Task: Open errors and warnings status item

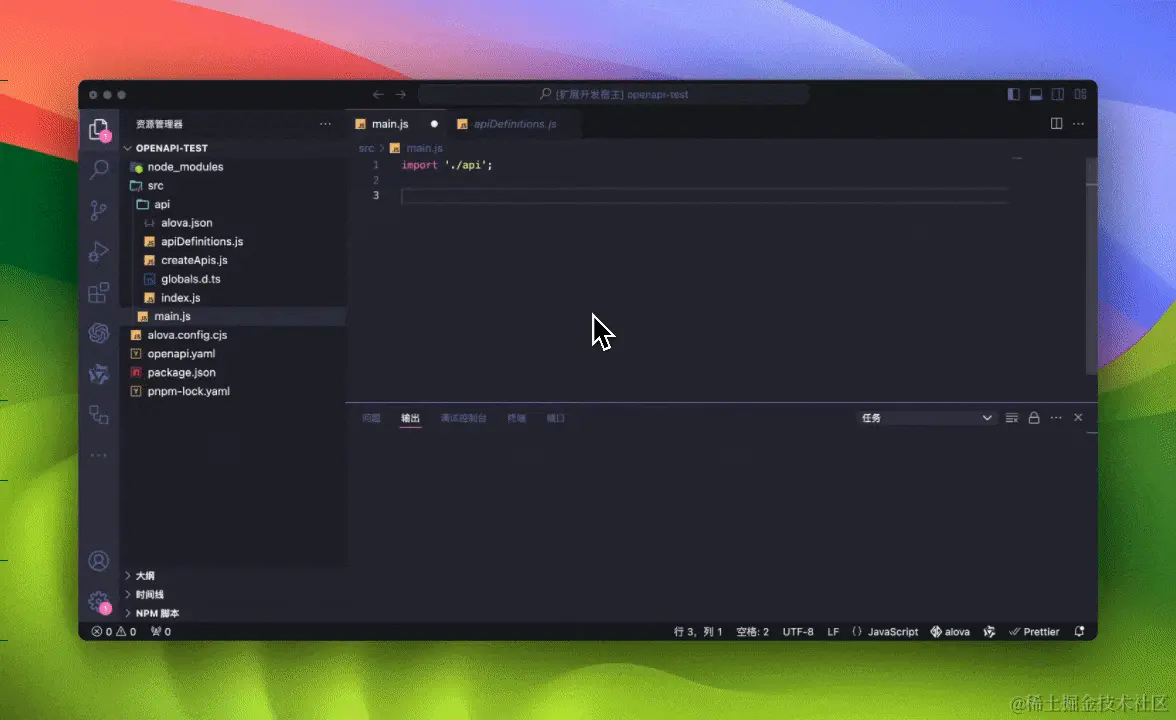Action: pyautogui.click(x=114, y=632)
